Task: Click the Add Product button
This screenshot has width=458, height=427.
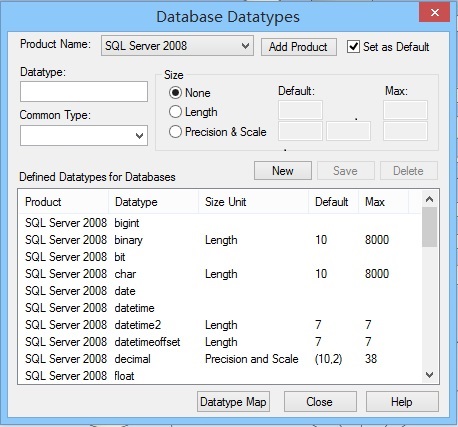Action: coord(299,47)
